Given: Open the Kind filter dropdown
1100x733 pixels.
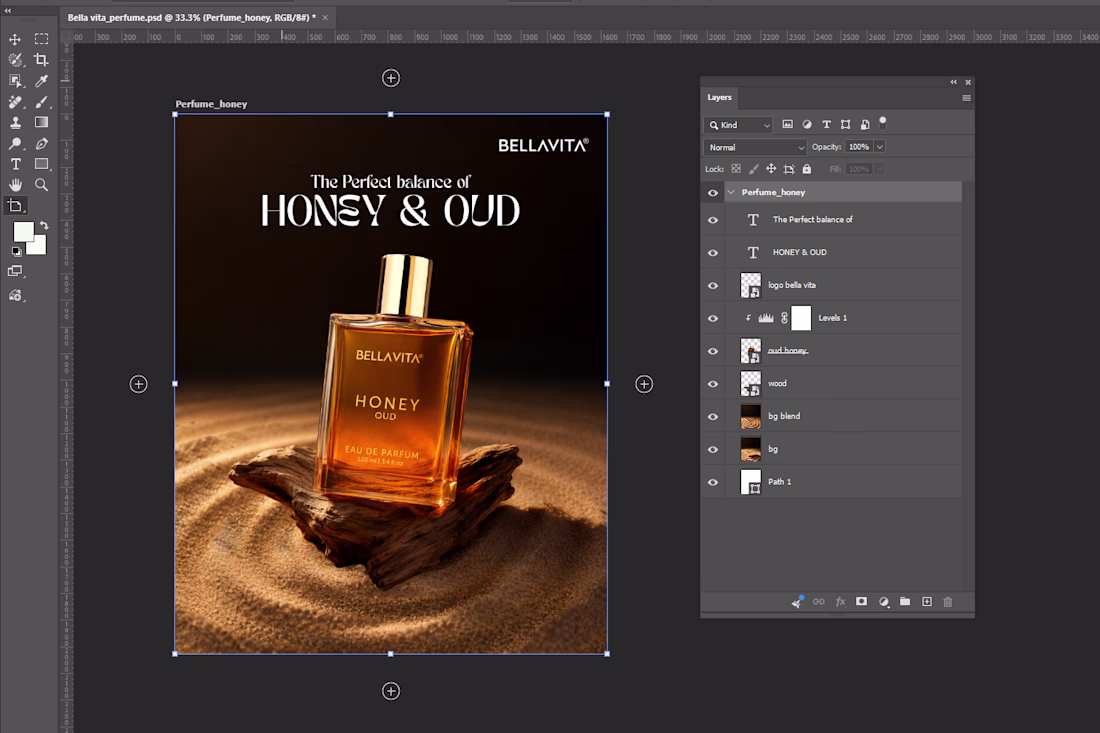Looking at the screenshot, I should click(x=738, y=125).
